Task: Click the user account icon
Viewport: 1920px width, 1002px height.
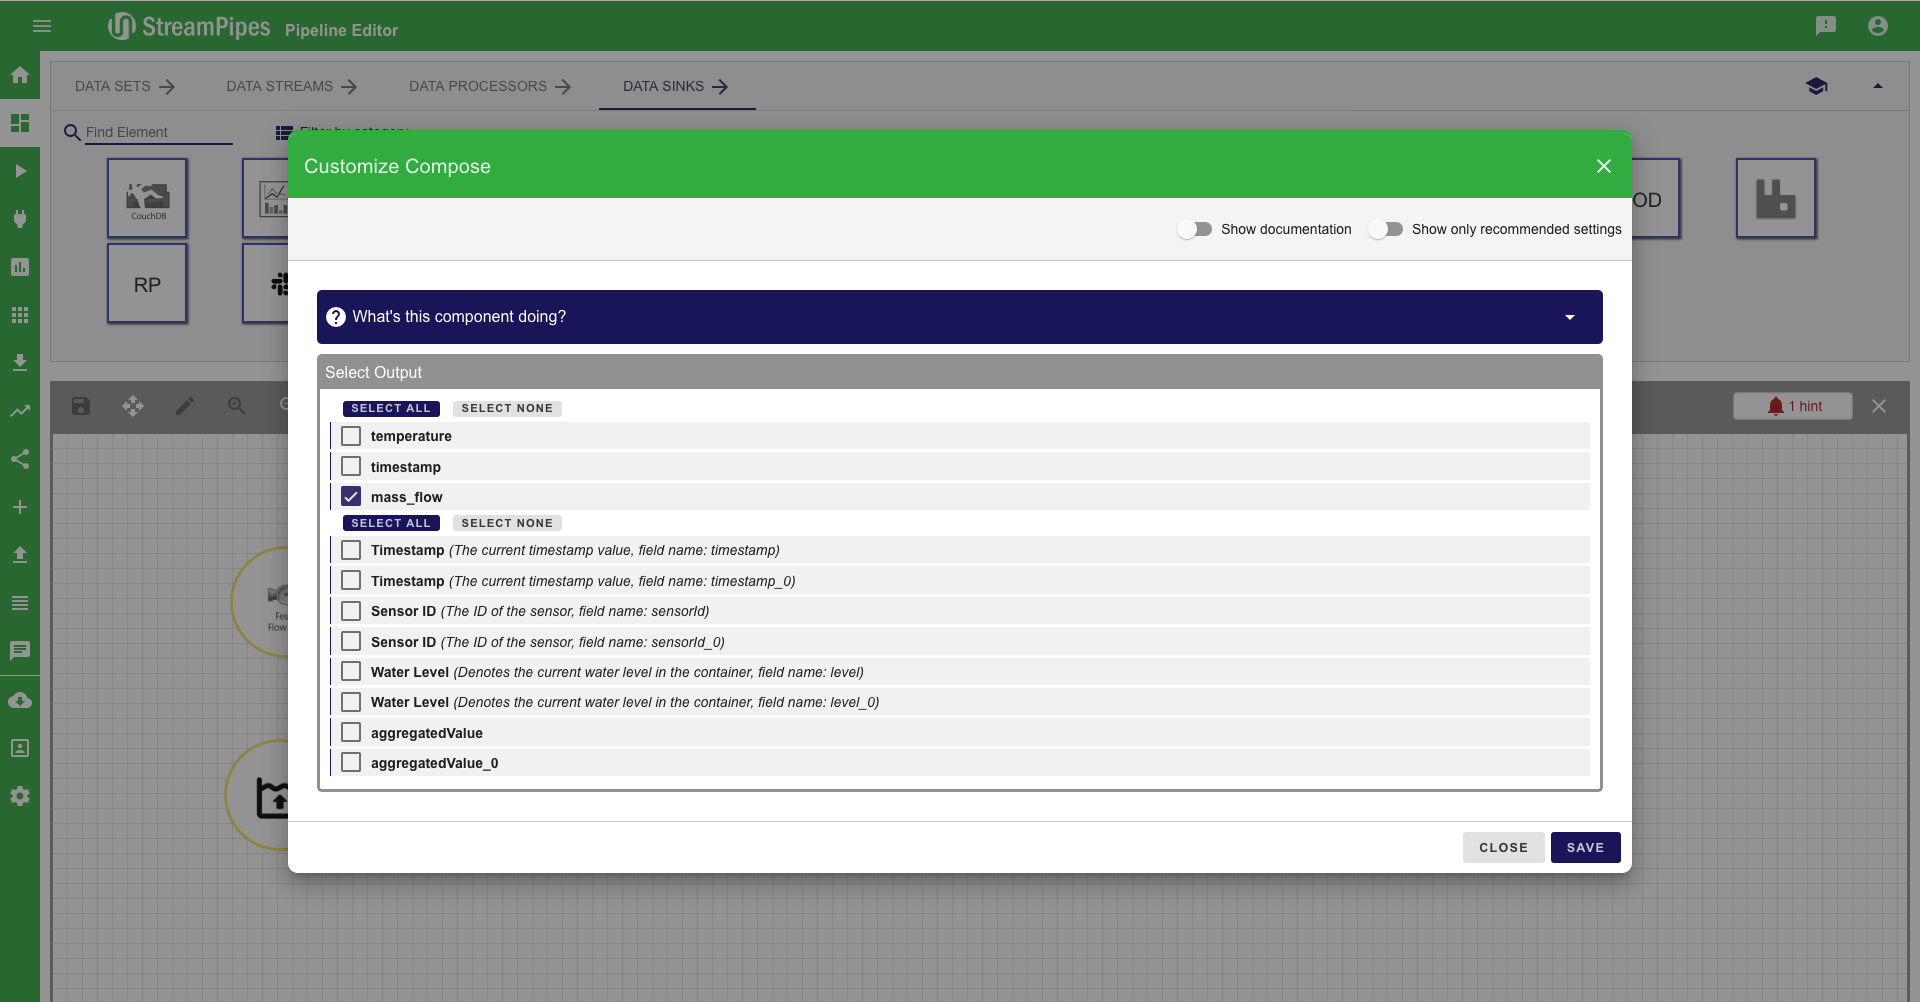Action: [1877, 26]
